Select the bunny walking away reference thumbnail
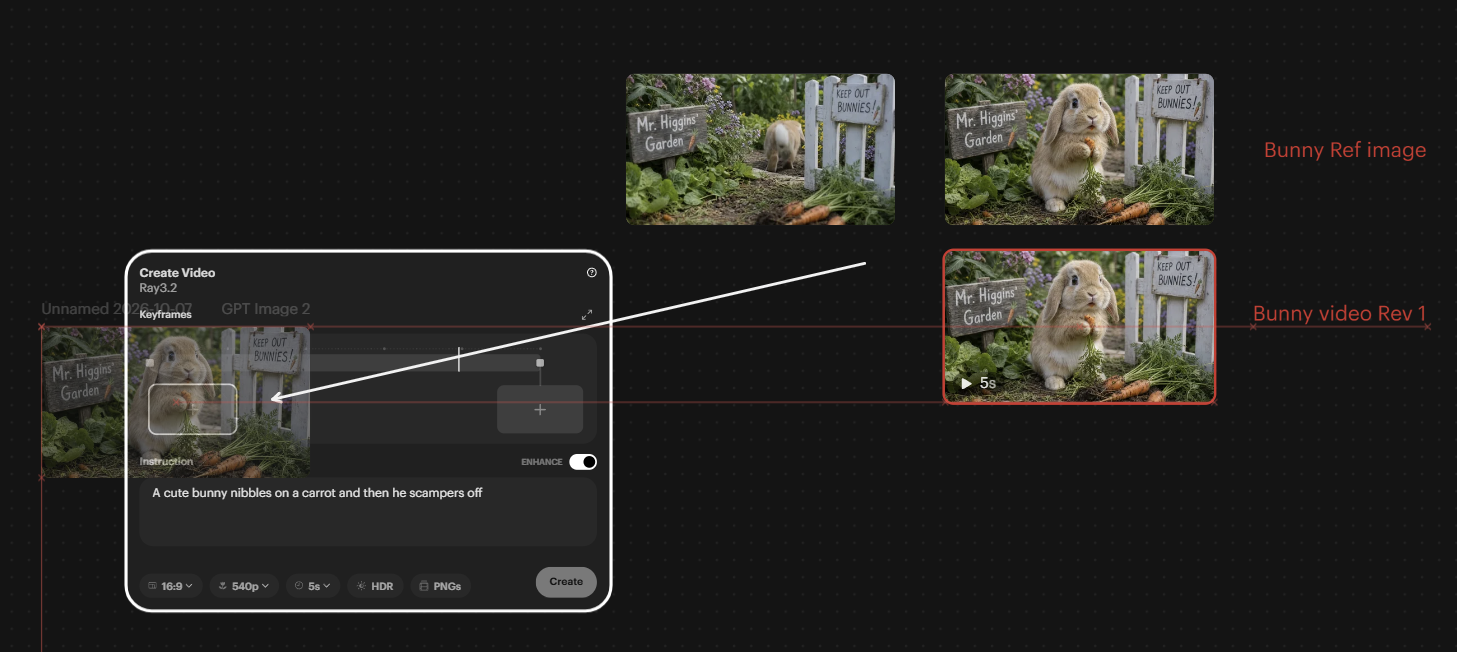This screenshot has height=652, width=1457. click(x=760, y=149)
